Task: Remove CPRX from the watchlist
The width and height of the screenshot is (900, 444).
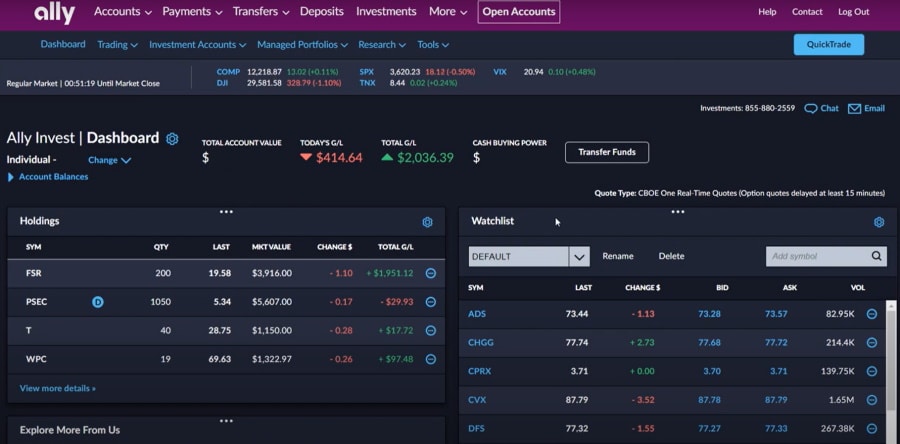Action: (871, 372)
